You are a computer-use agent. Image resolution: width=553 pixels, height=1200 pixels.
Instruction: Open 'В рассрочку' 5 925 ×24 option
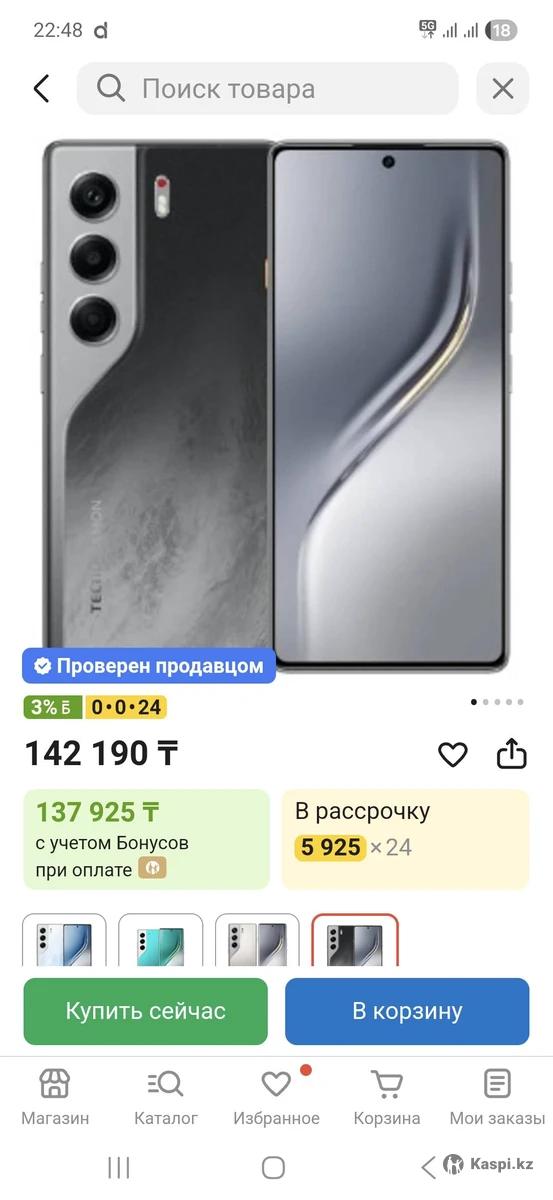coord(405,839)
